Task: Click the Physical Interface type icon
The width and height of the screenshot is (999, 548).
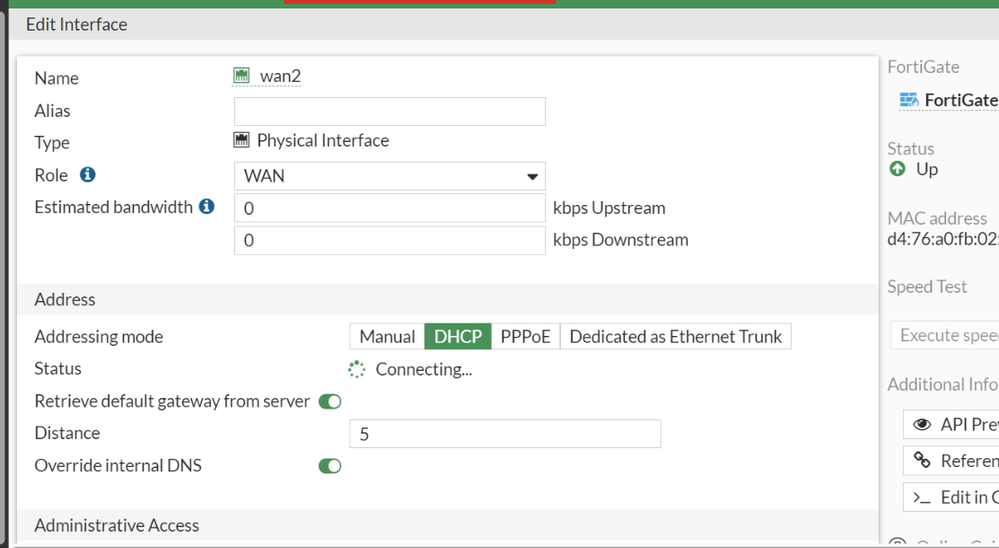Action: tap(241, 140)
